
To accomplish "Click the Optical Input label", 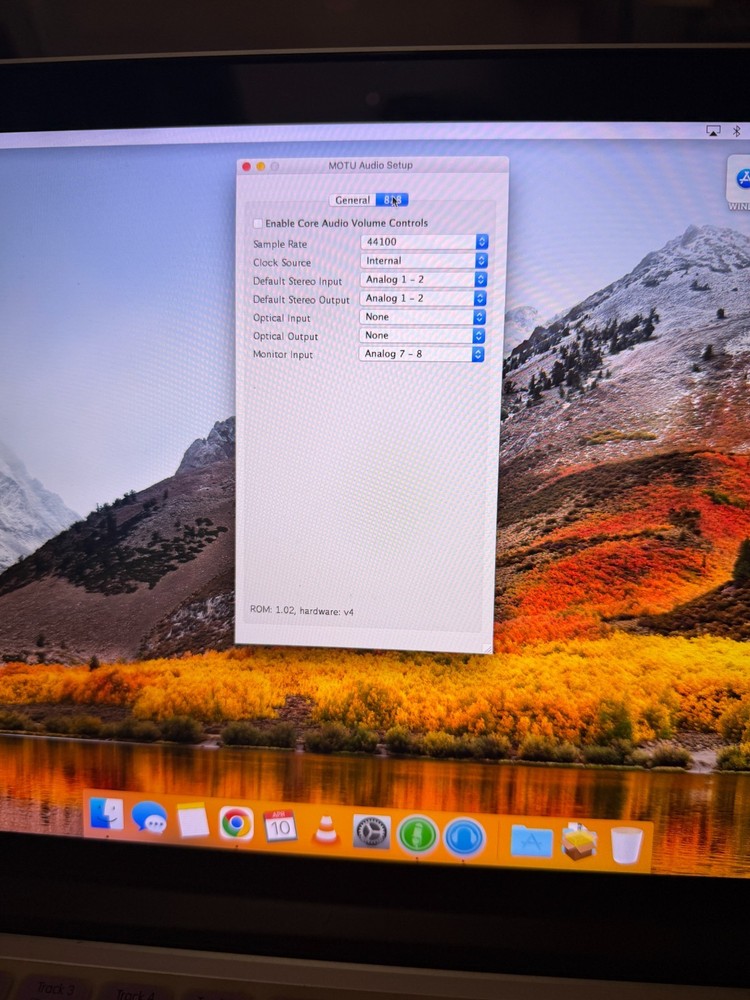I will pos(281,318).
